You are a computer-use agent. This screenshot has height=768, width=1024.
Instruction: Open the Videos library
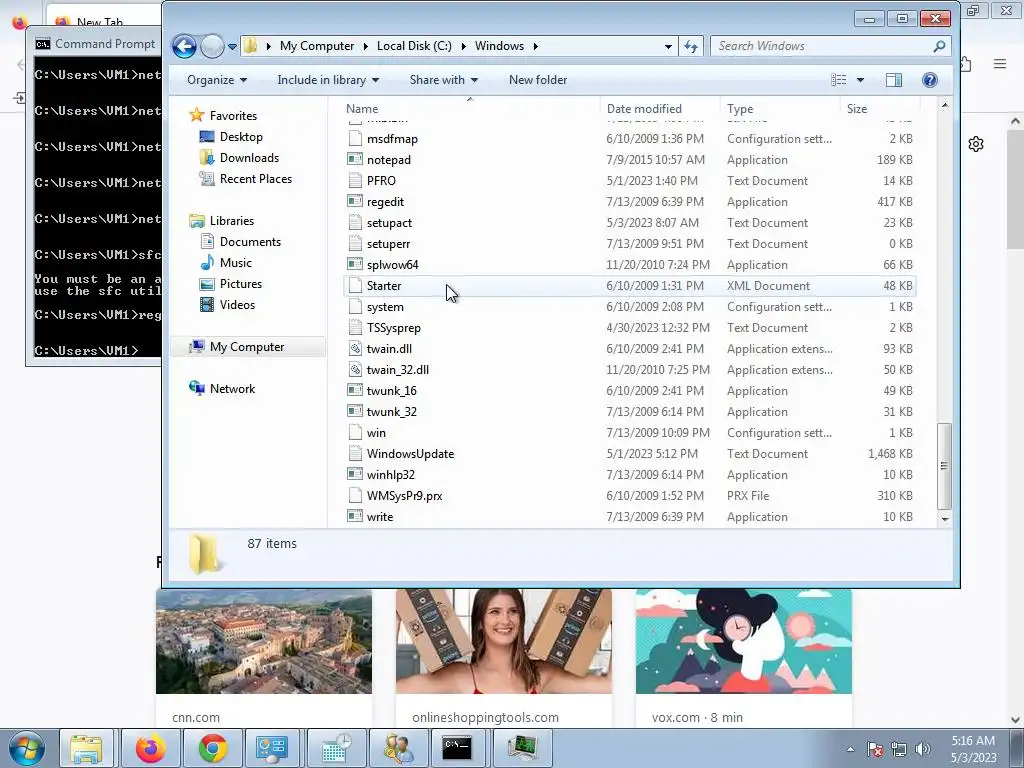tap(237, 305)
